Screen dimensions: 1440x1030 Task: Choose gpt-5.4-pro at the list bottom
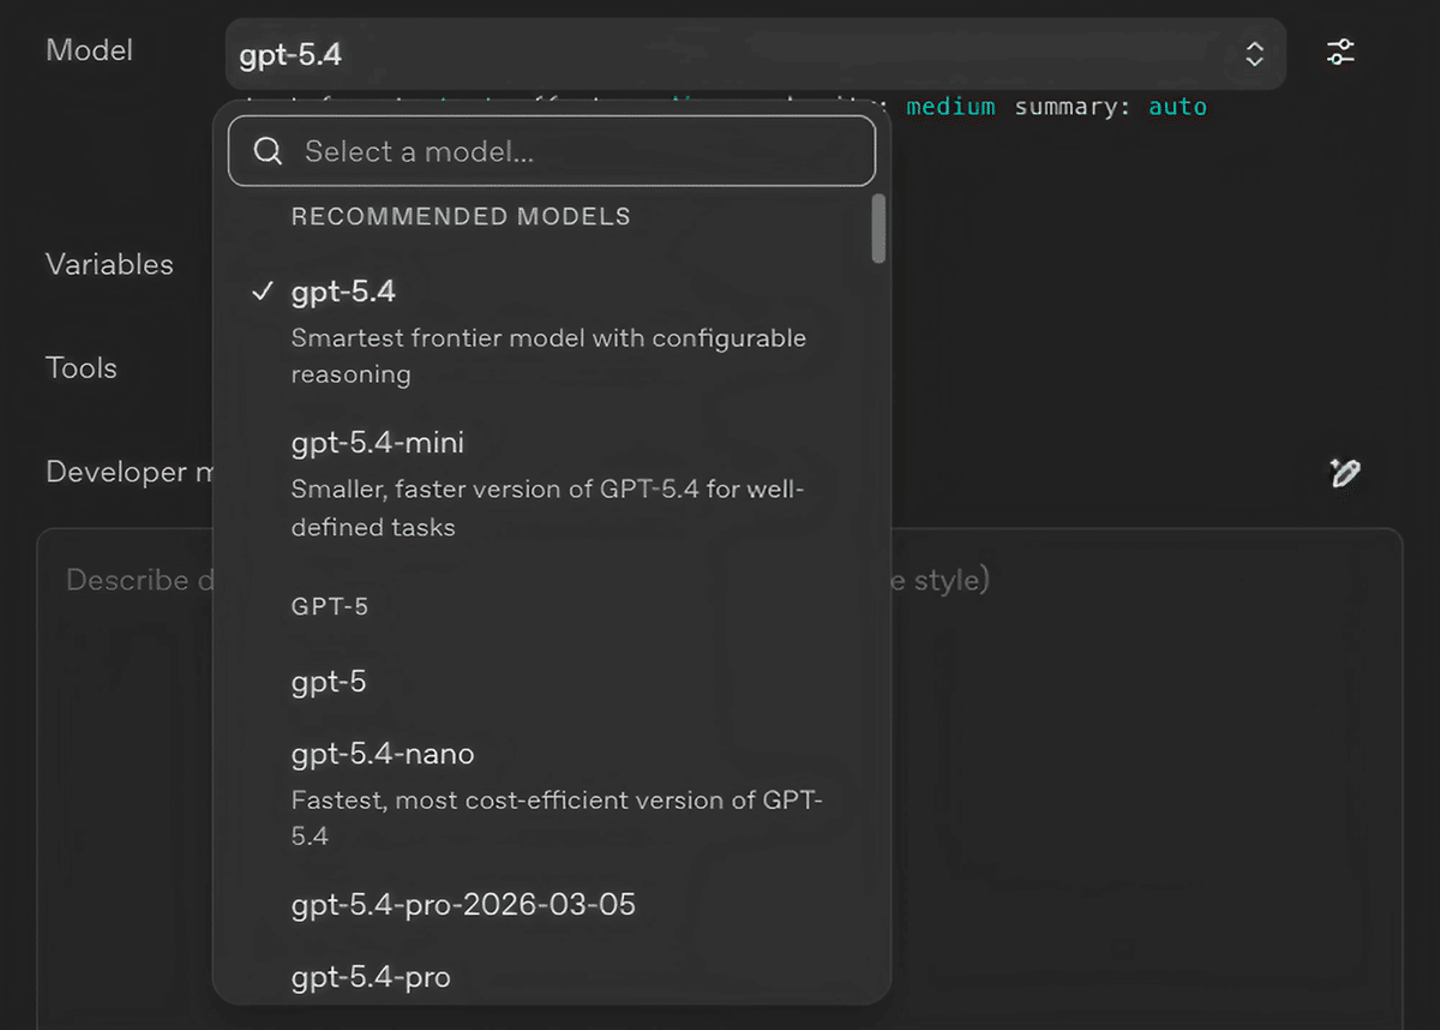click(x=371, y=977)
